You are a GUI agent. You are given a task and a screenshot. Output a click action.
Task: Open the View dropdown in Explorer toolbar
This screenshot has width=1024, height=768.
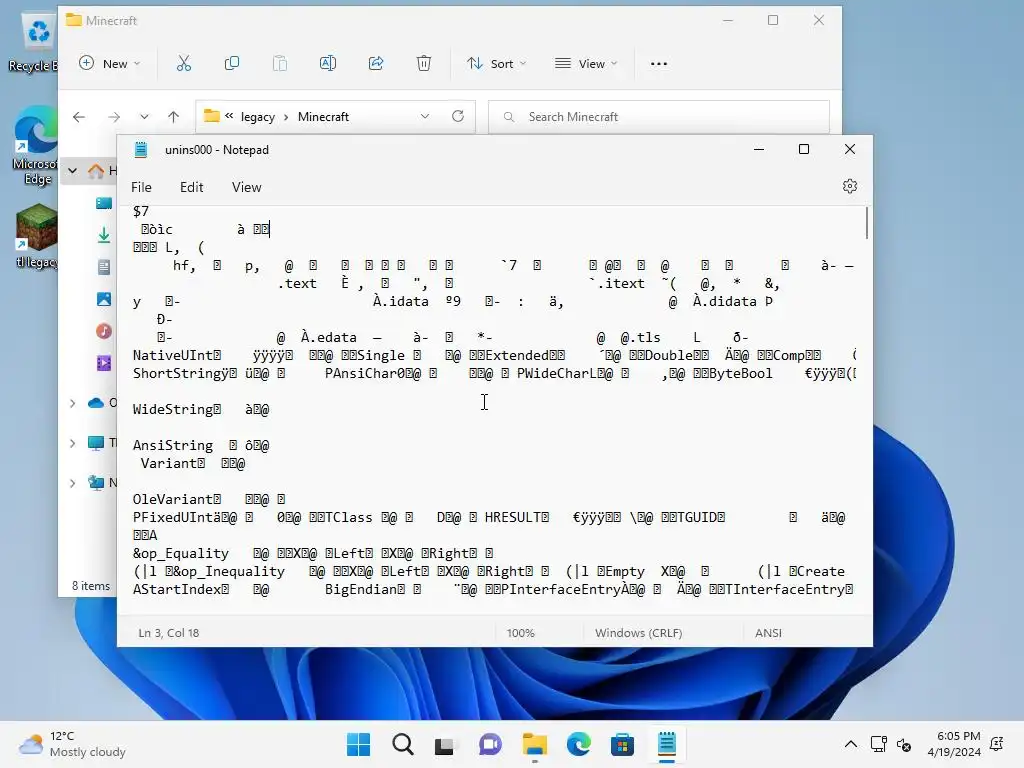point(586,63)
